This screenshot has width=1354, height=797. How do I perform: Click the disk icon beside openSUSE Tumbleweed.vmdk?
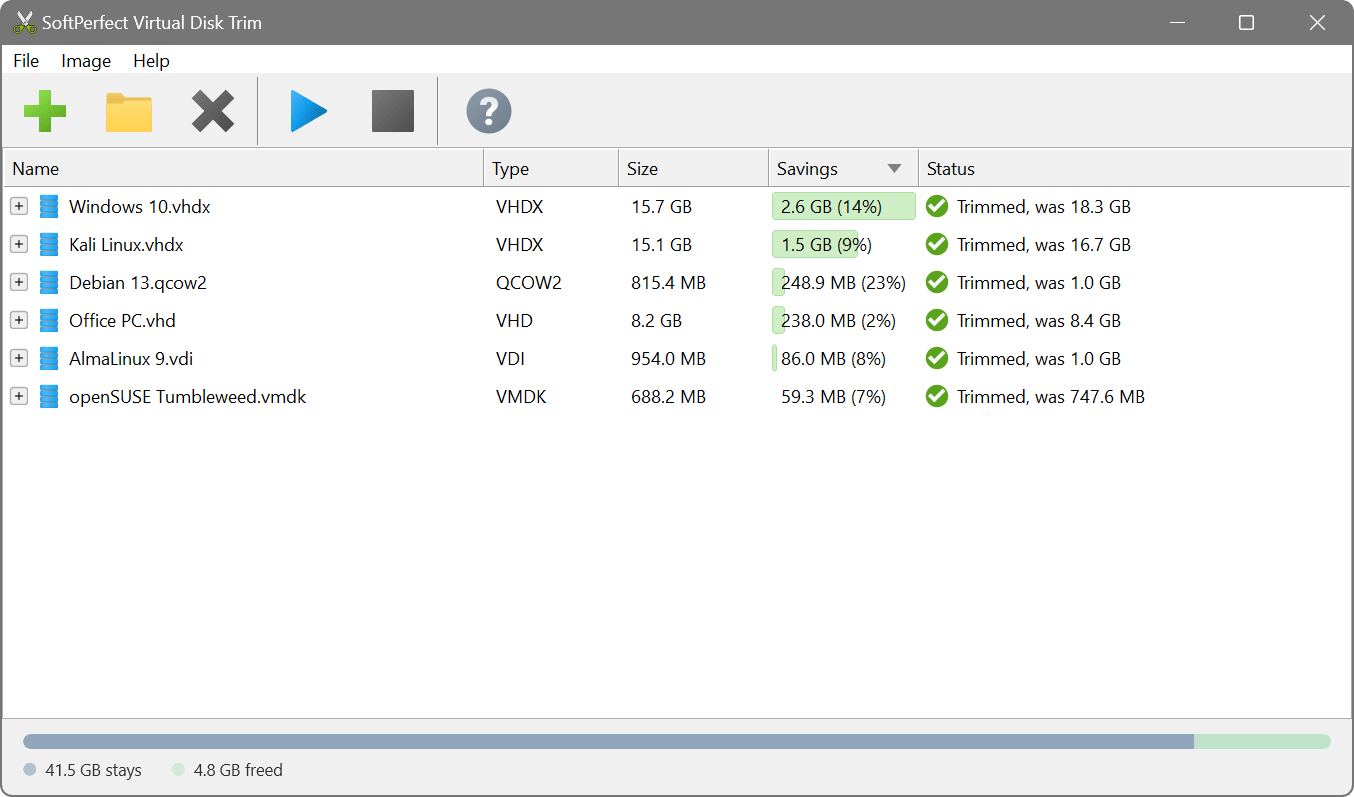pos(49,397)
